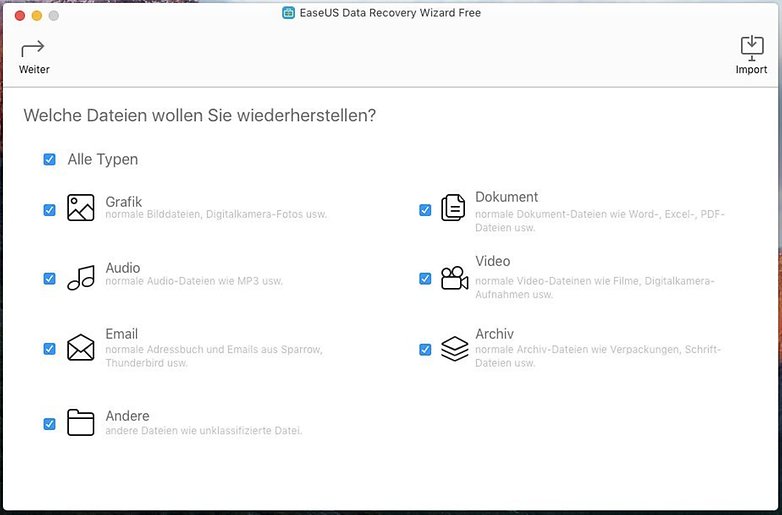The width and height of the screenshot is (782, 515).
Task: Click the Import monitor icon
Action: pos(752,48)
